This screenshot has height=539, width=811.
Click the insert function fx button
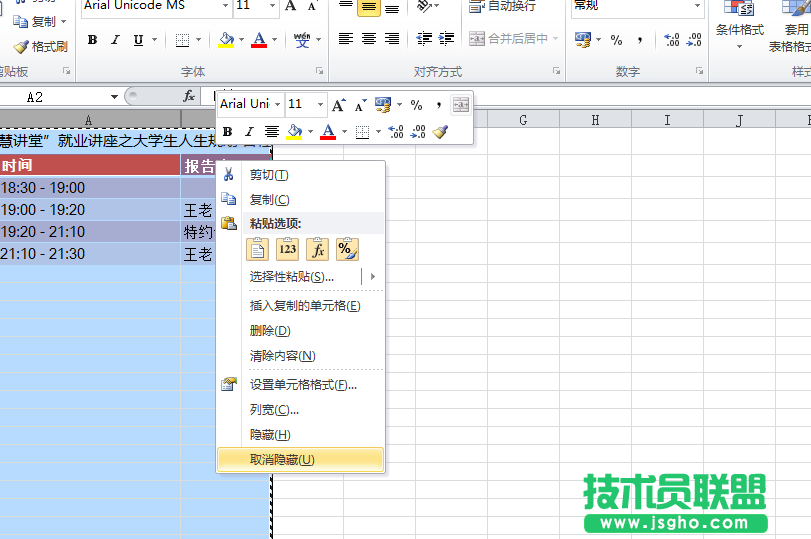click(x=189, y=96)
